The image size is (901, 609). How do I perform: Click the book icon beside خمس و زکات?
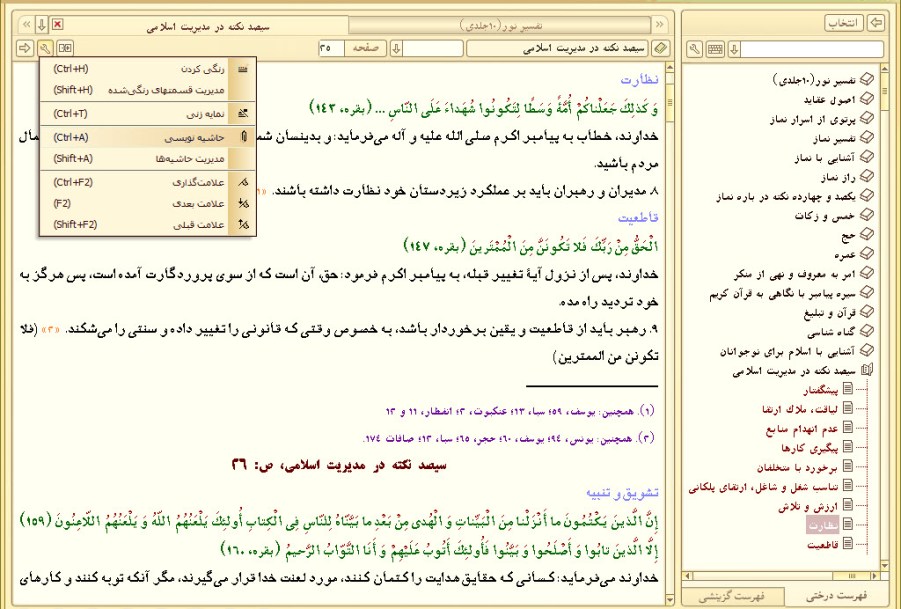pos(867,215)
